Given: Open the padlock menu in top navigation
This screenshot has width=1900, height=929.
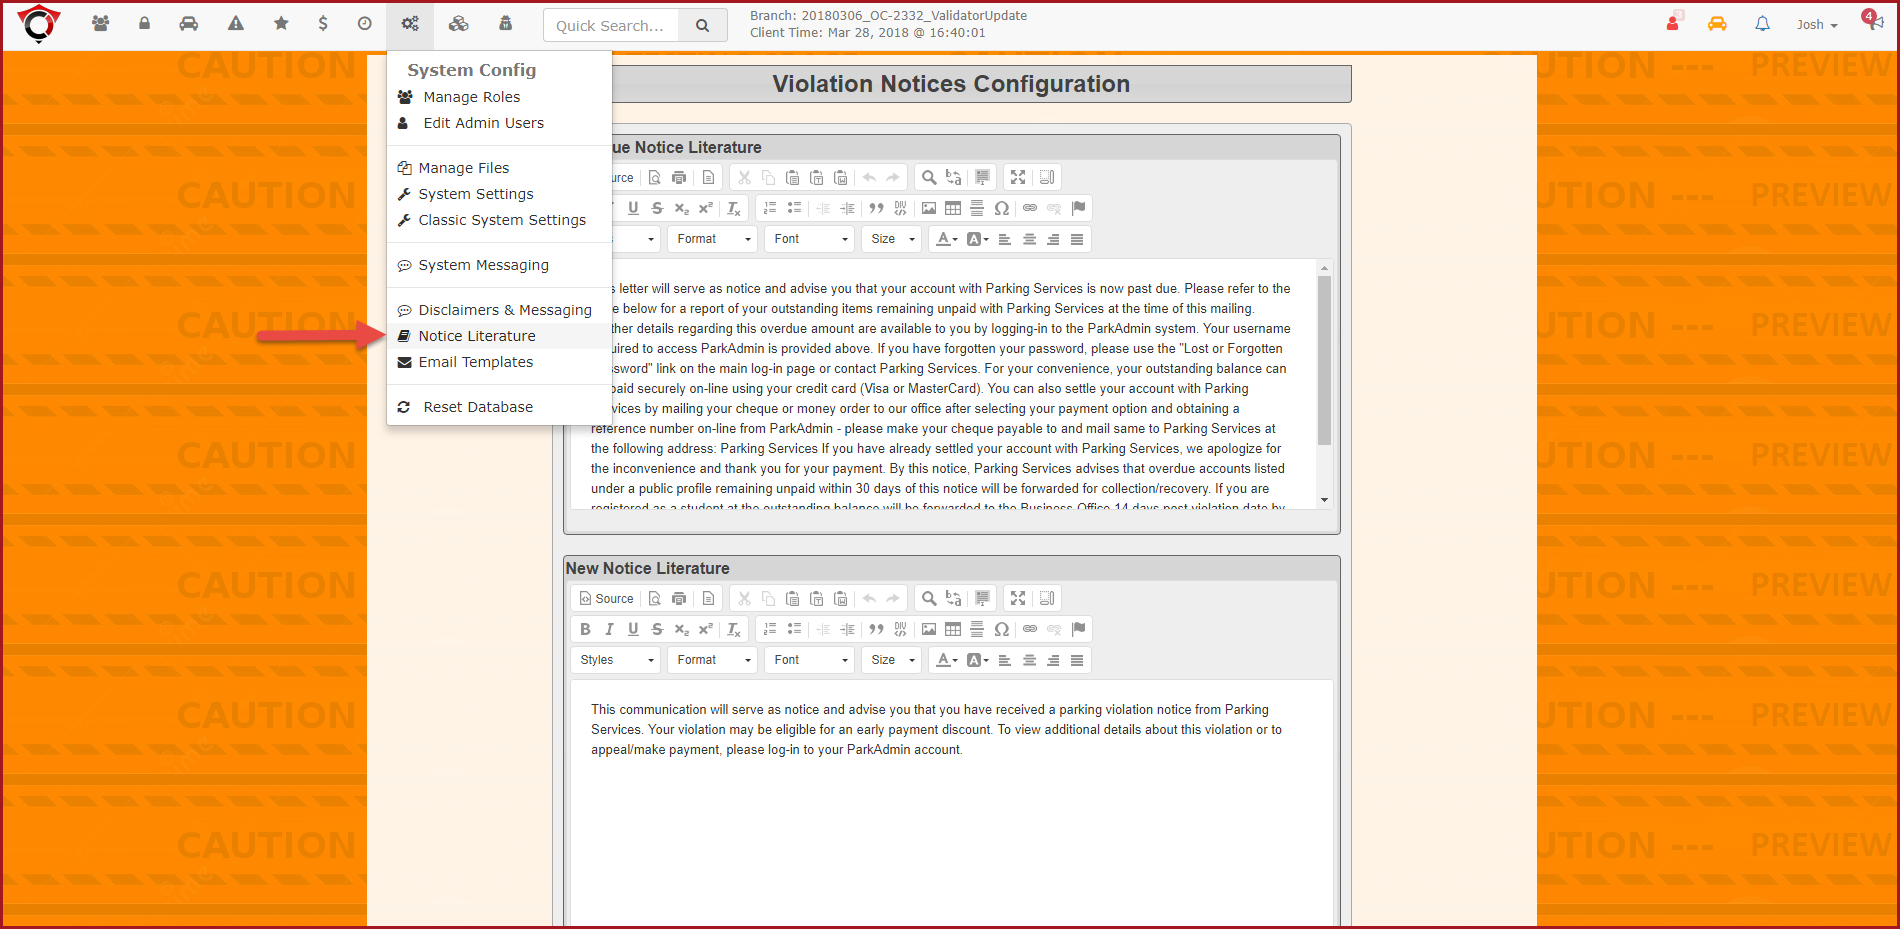Looking at the screenshot, I should coord(145,24).
